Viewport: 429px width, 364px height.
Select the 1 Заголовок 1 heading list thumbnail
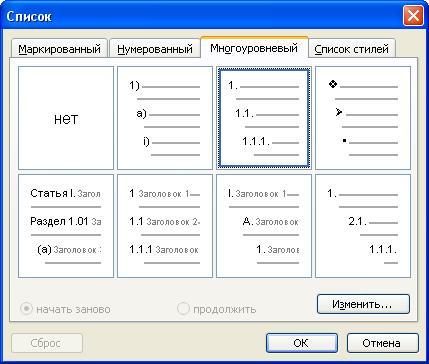(165, 226)
